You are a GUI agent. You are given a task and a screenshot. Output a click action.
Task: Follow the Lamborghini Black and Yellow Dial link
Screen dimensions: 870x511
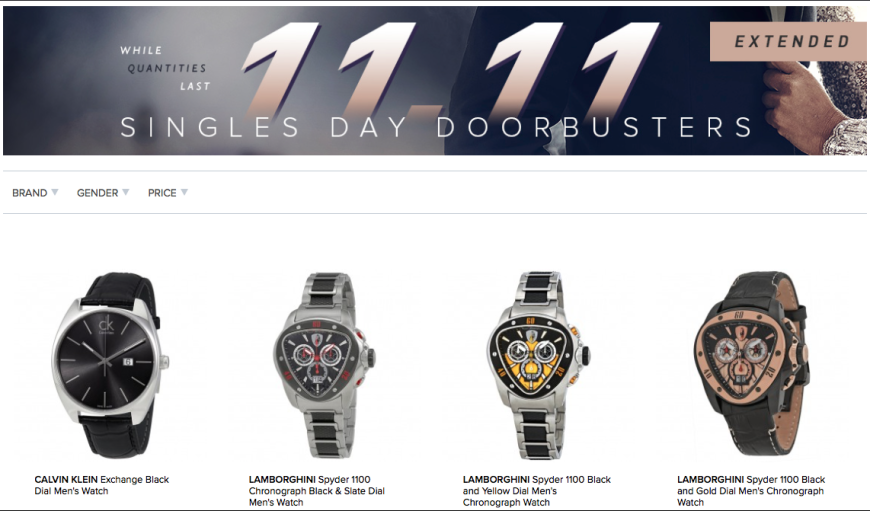pyautogui.click(x=537, y=491)
